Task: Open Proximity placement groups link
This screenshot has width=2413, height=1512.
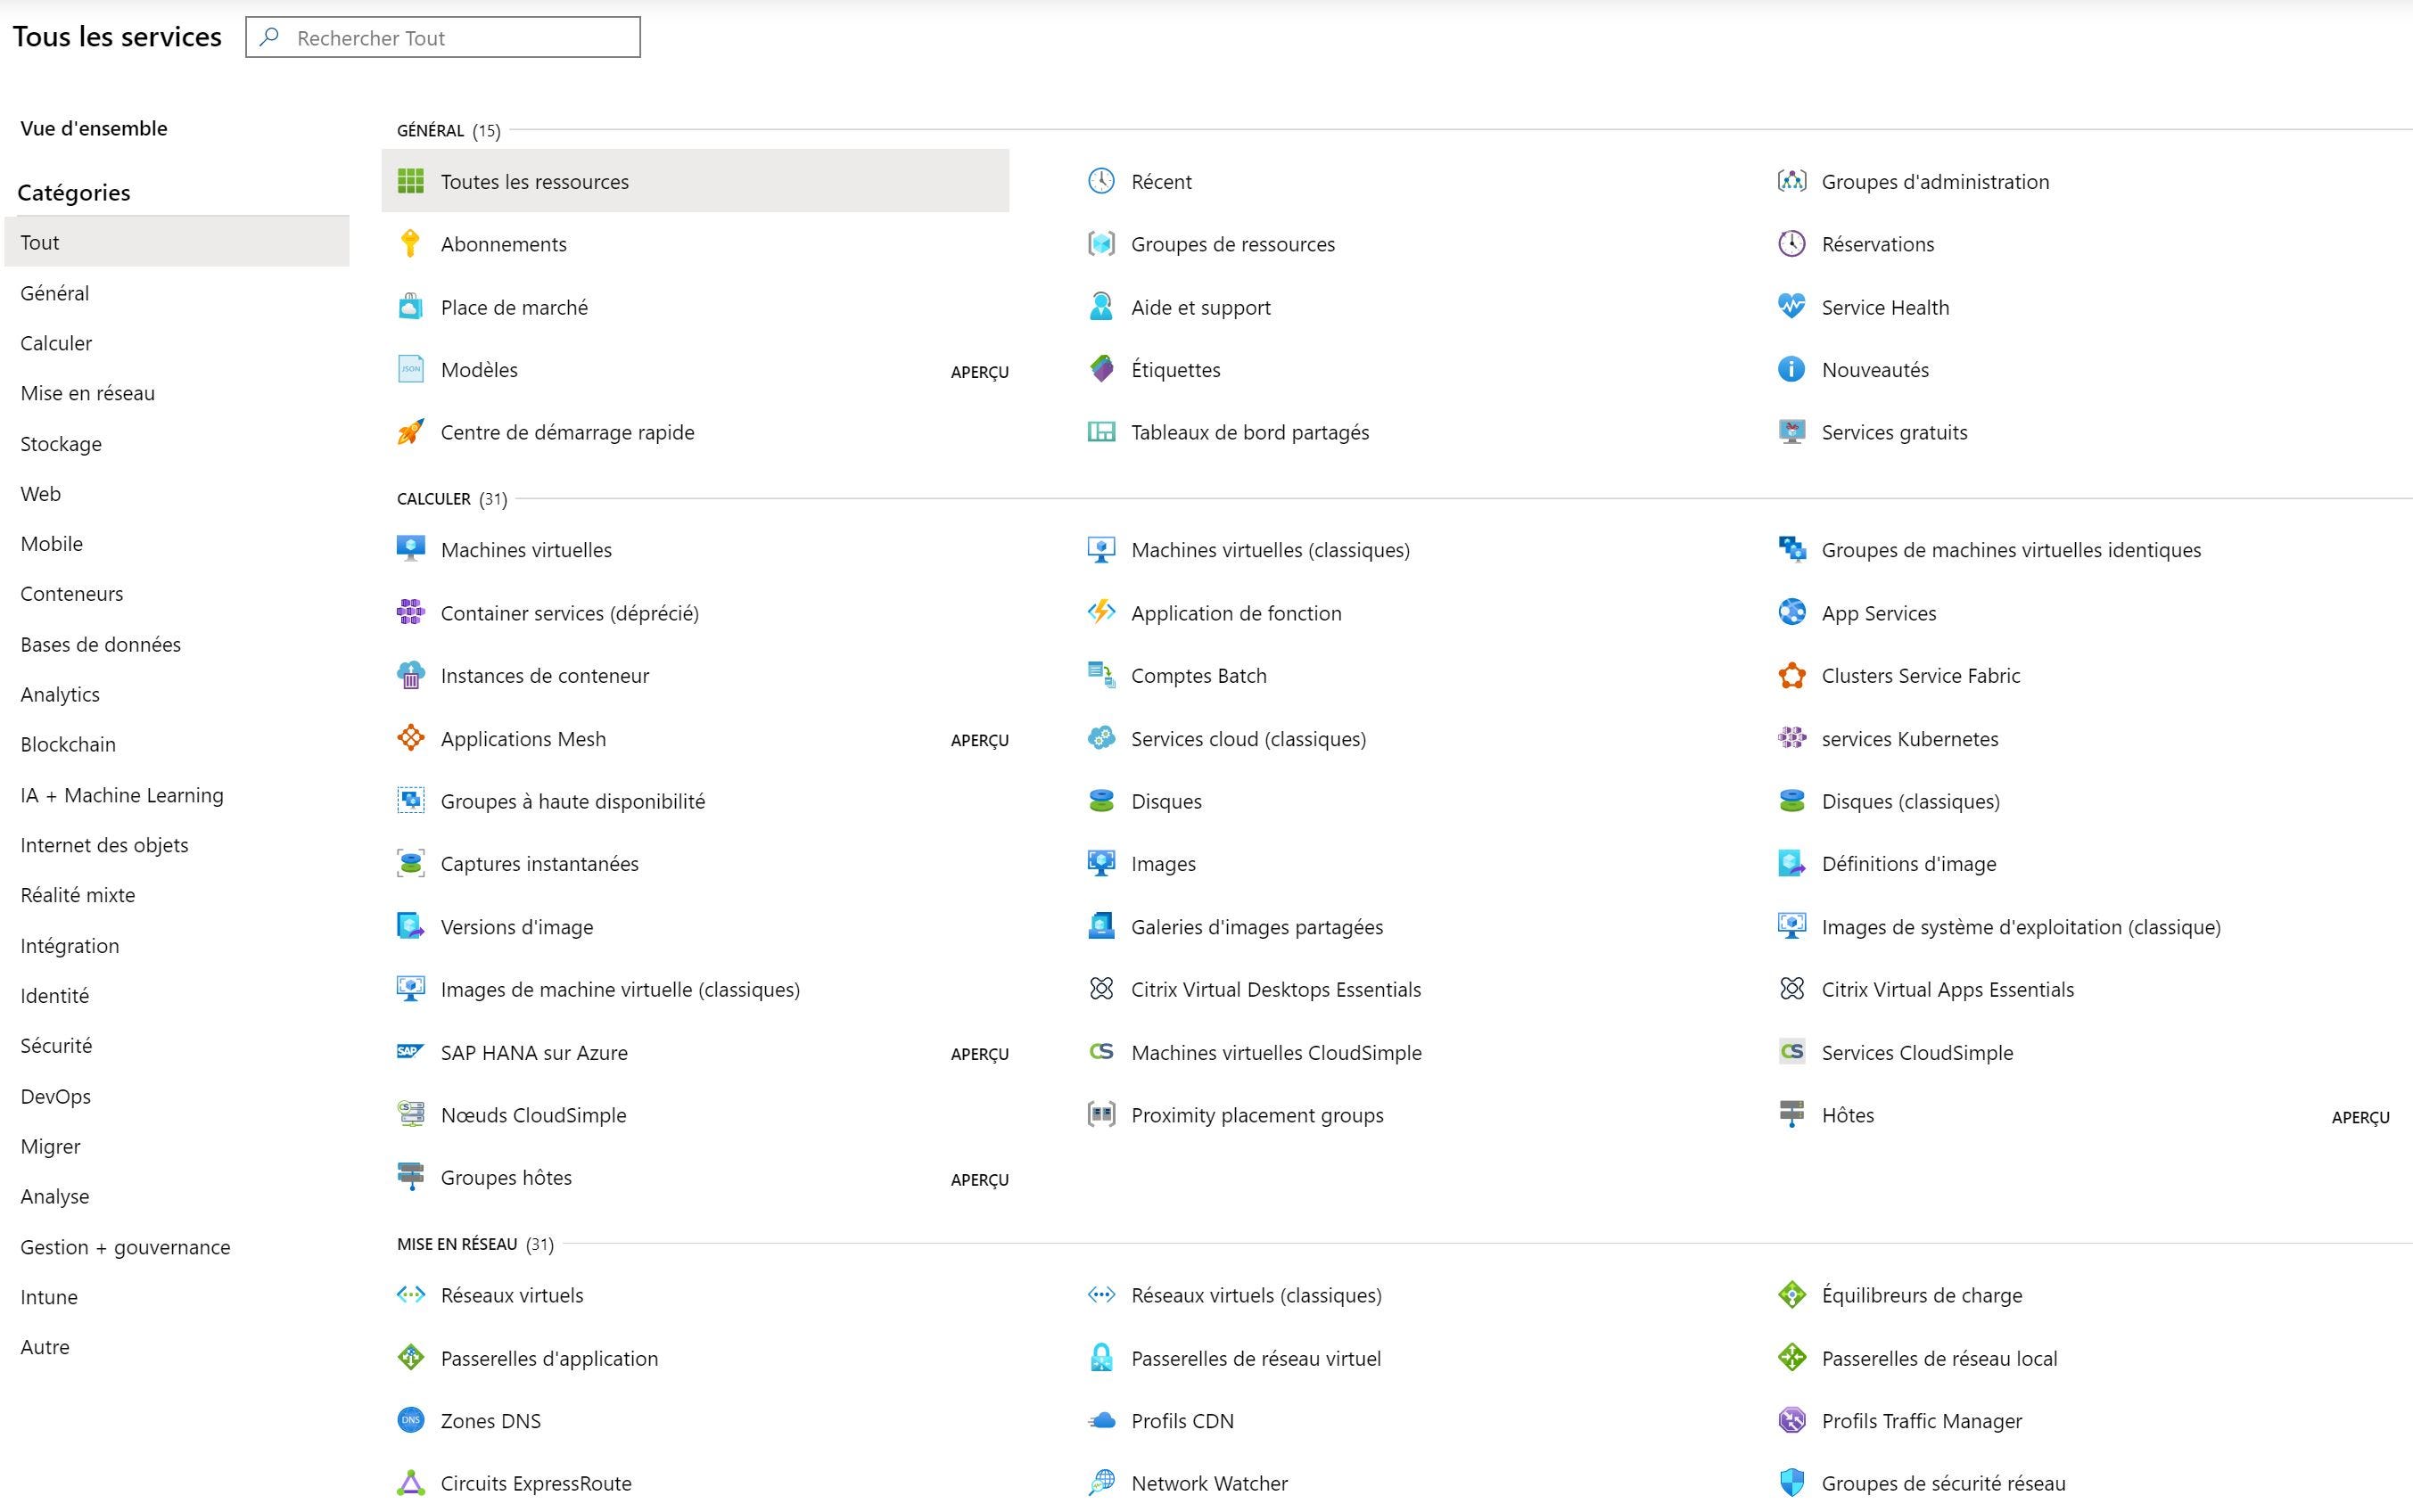Action: pyautogui.click(x=1257, y=1115)
